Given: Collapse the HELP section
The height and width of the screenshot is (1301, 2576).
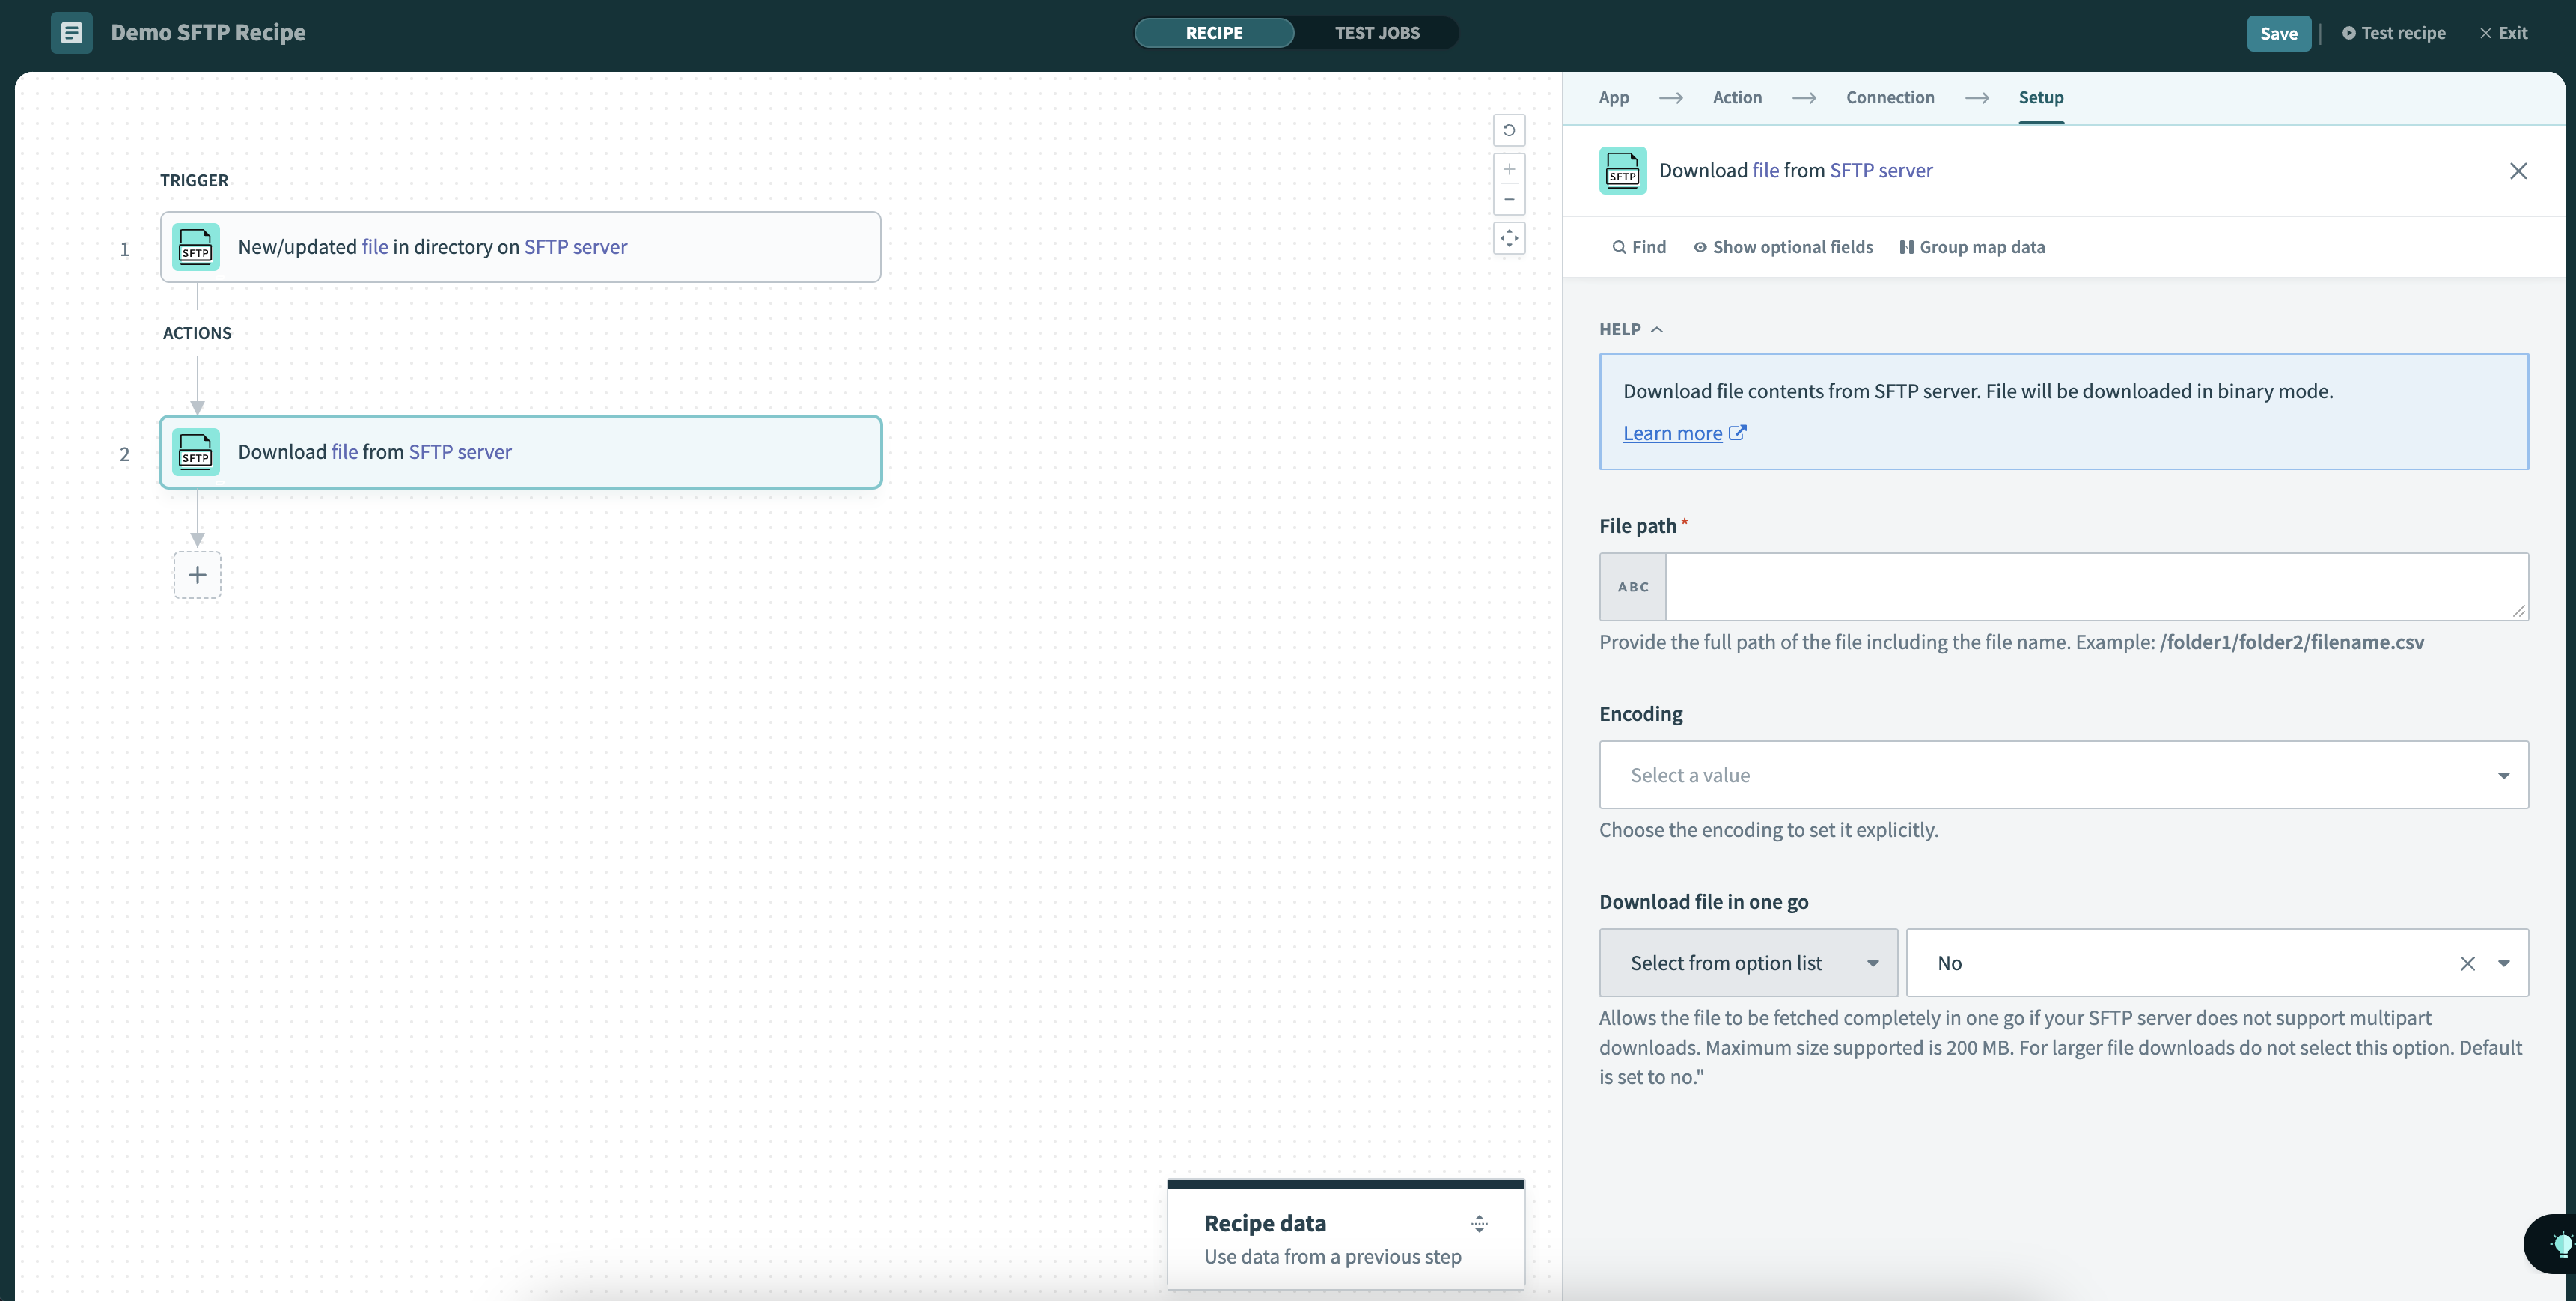Looking at the screenshot, I should click(x=1659, y=329).
